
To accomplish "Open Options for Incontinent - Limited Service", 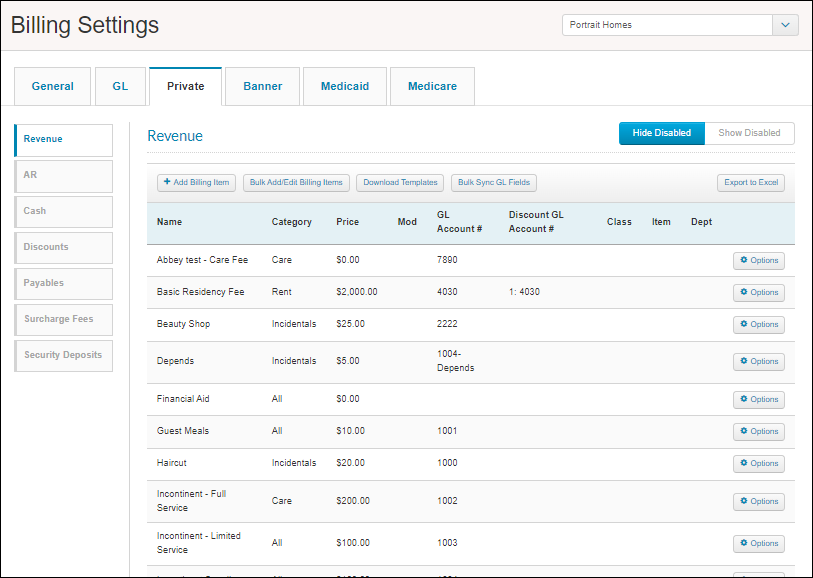I will (759, 543).
